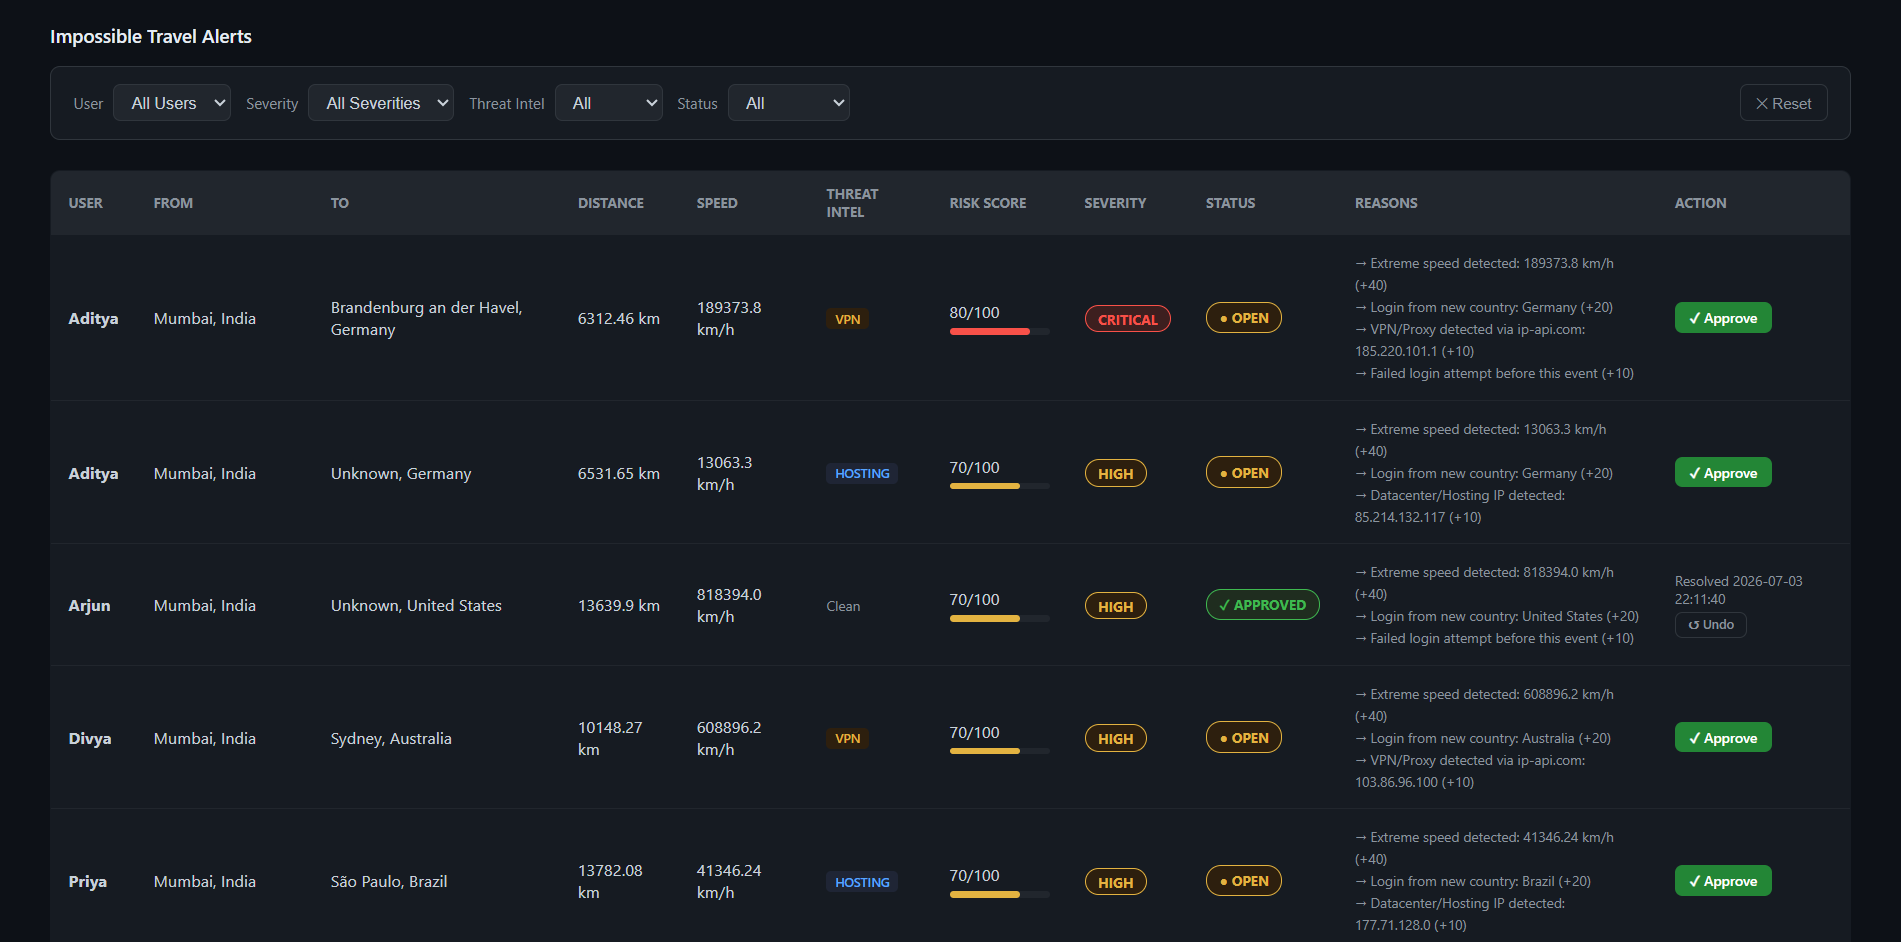Approve Aditya's Unknown, Germany alert
The image size is (1901, 942).
[x=1723, y=473]
